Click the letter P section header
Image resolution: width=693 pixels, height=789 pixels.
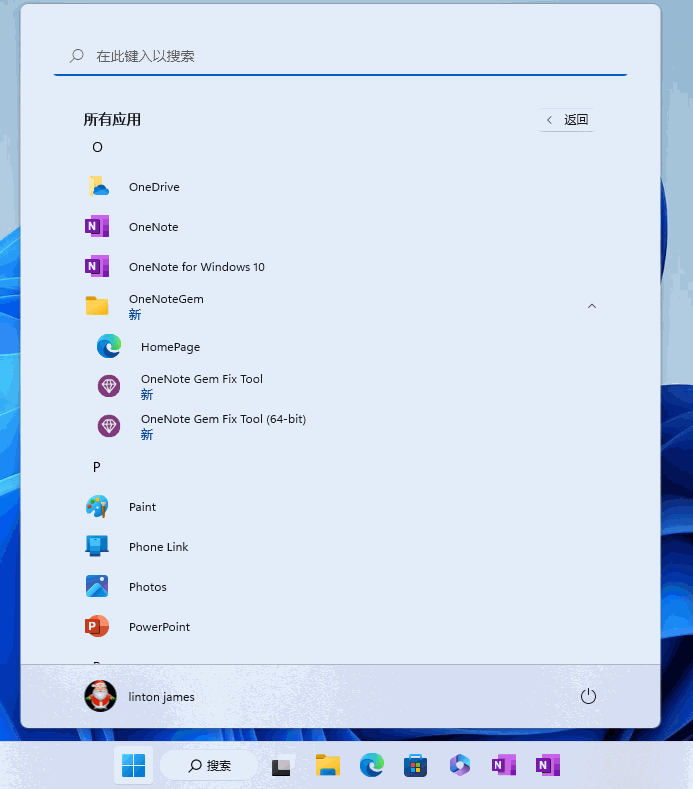pos(97,467)
